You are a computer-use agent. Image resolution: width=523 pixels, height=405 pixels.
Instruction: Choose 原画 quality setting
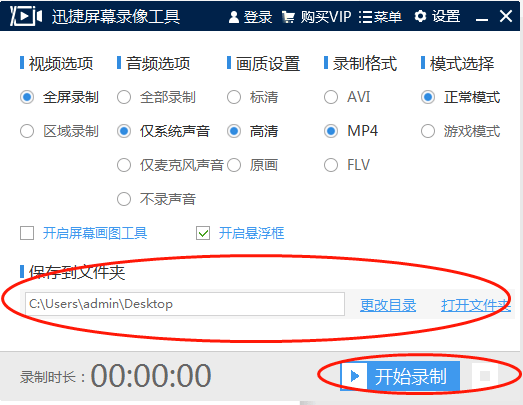(234, 165)
